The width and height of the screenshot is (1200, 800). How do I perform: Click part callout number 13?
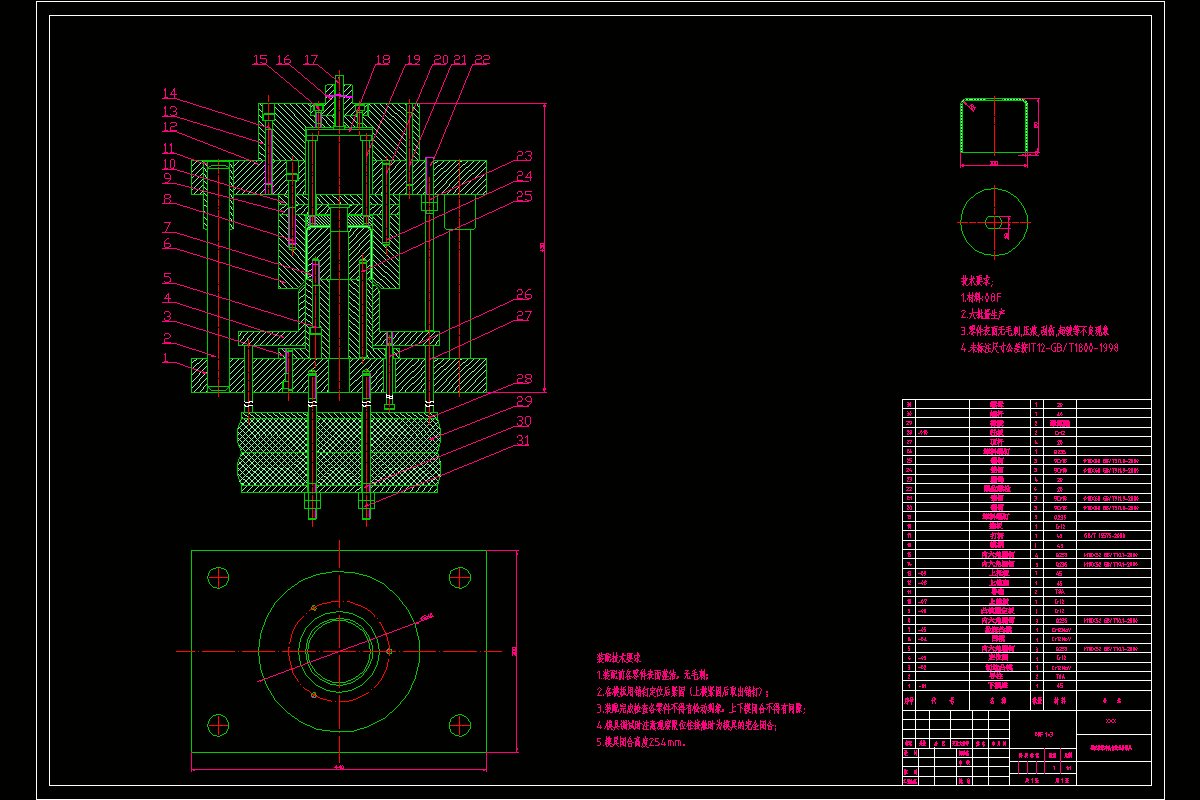169,111
